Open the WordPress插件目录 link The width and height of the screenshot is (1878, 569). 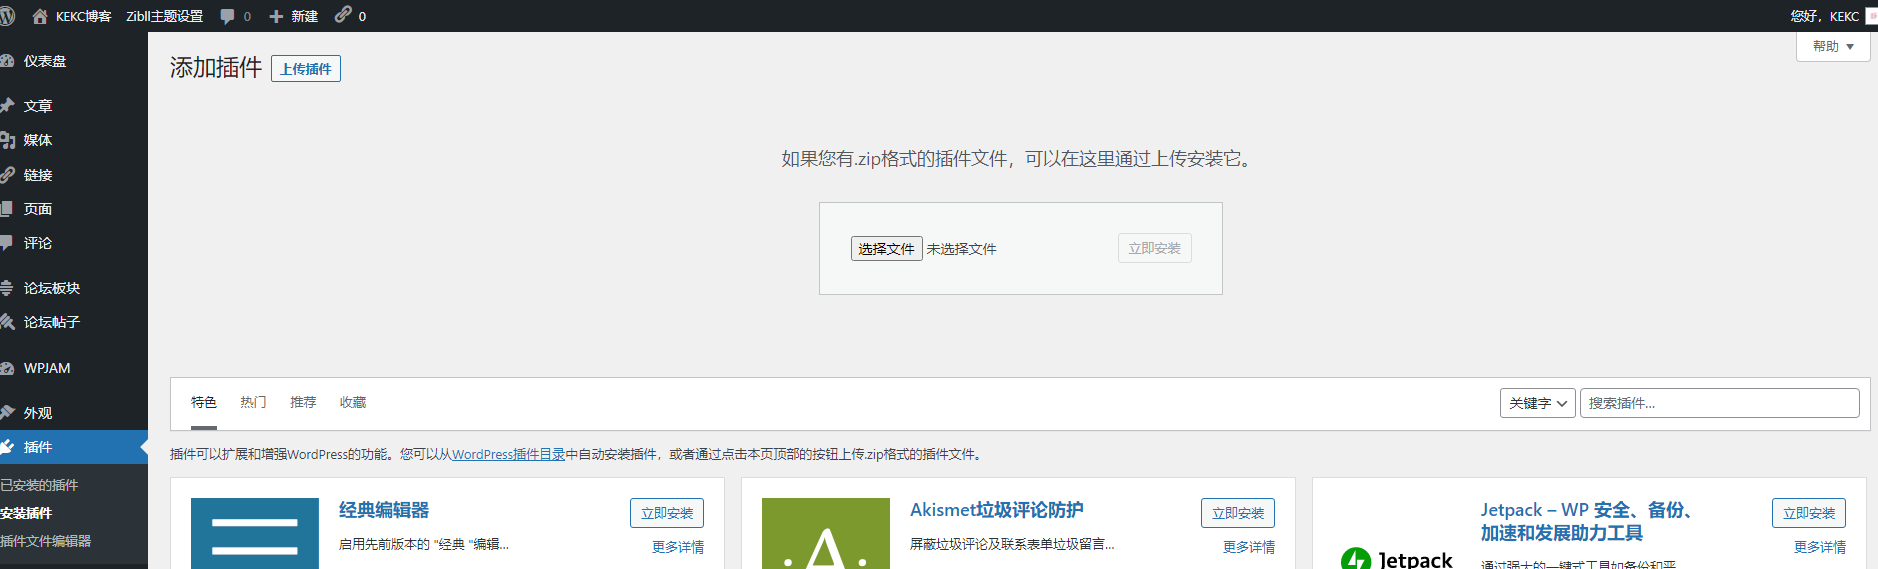tap(508, 454)
